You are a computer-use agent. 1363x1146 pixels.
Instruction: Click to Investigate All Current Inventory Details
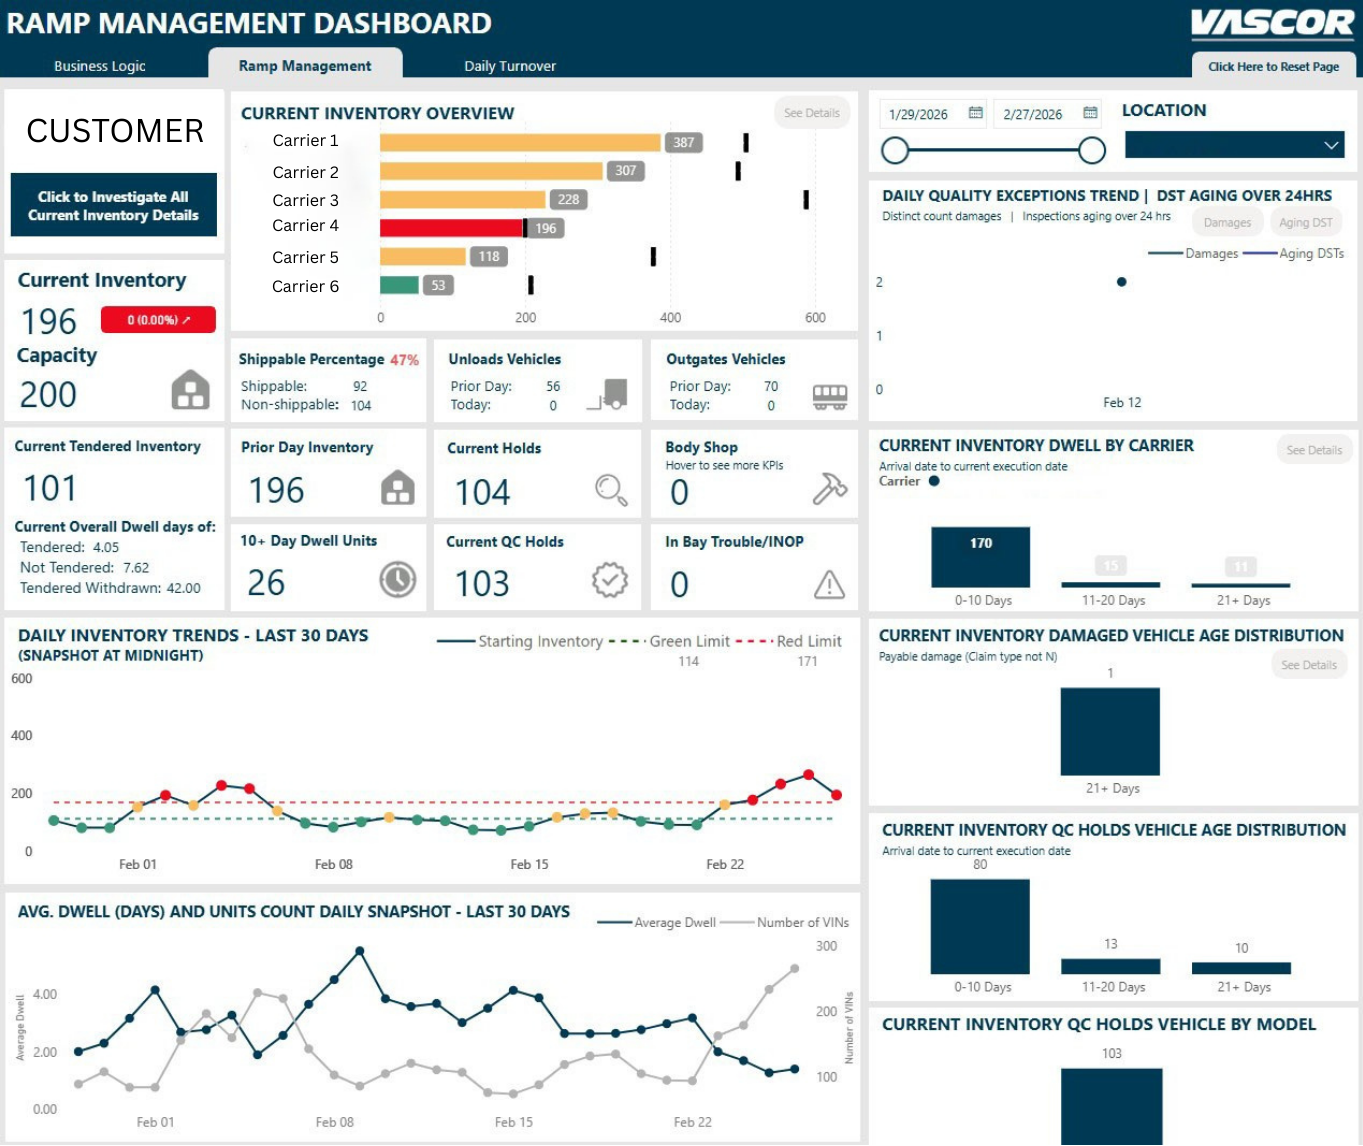click(113, 206)
